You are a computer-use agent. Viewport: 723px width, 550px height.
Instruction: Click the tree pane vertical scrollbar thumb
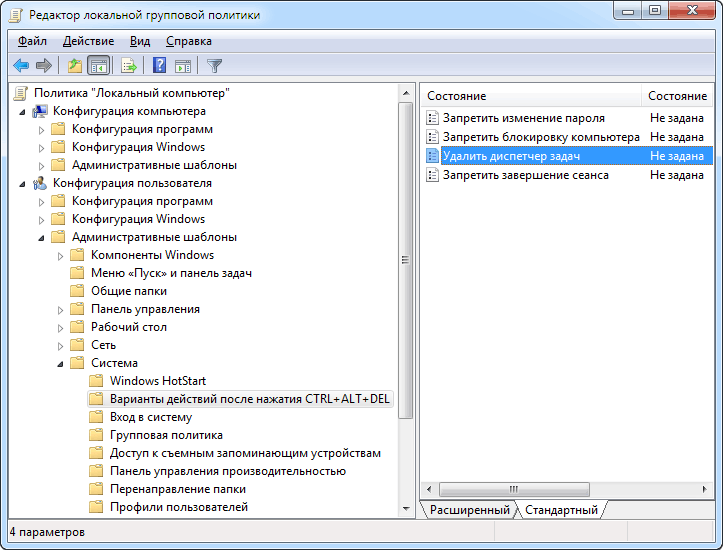(405, 260)
